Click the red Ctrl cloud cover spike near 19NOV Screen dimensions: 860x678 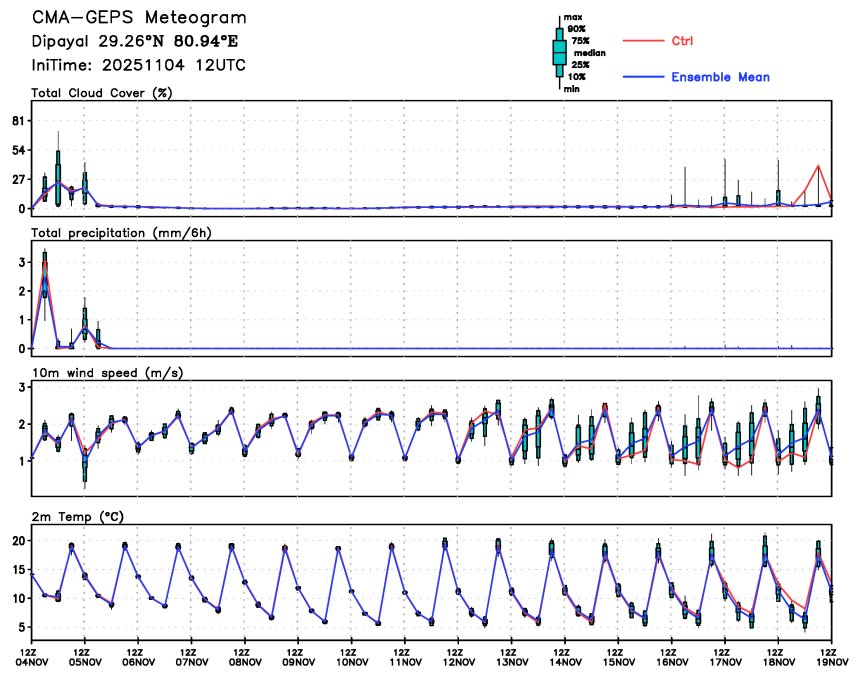(818, 167)
